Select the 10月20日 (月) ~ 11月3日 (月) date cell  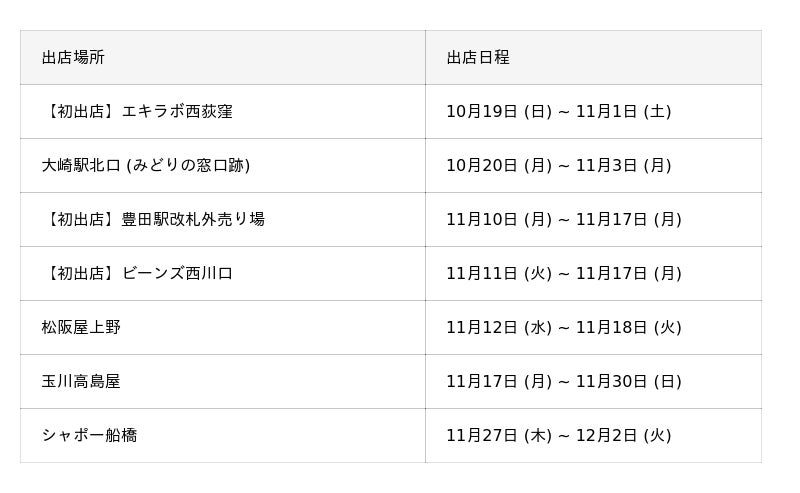[x=559, y=166]
